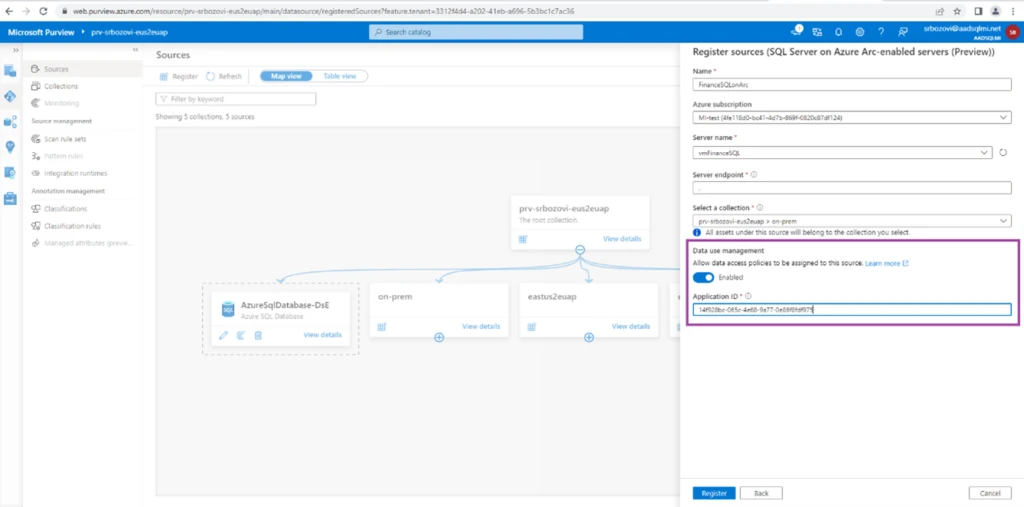Open the help question mark icon
This screenshot has height=507, width=1024.
click(881, 32)
